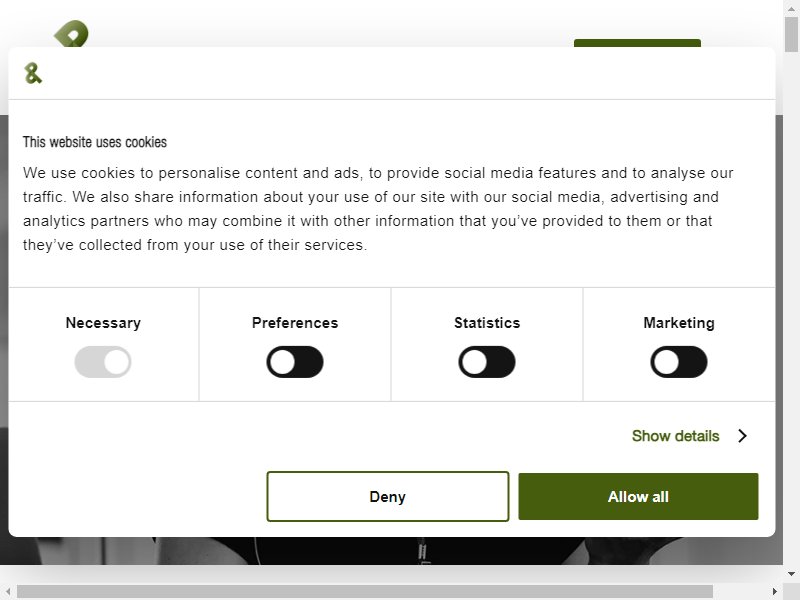Click the Allow all button
This screenshot has height=600, width=800.
(x=638, y=496)
